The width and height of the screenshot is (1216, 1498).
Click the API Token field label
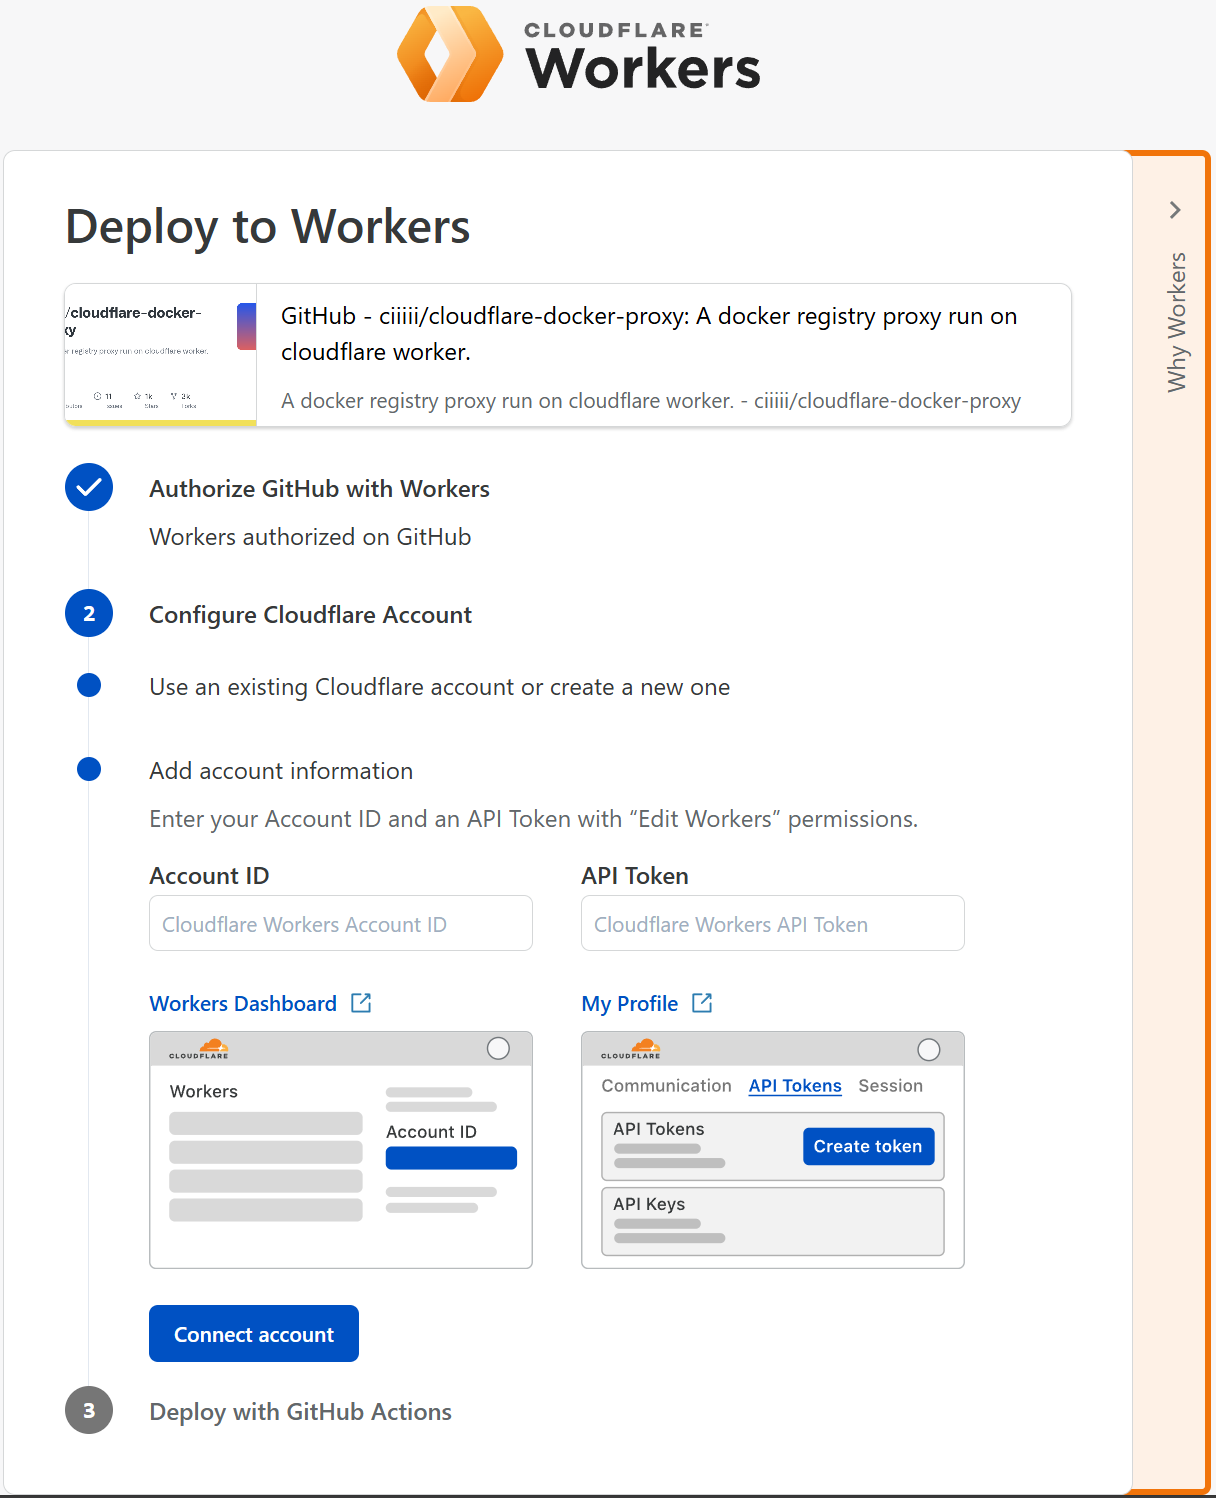(635, 876)
